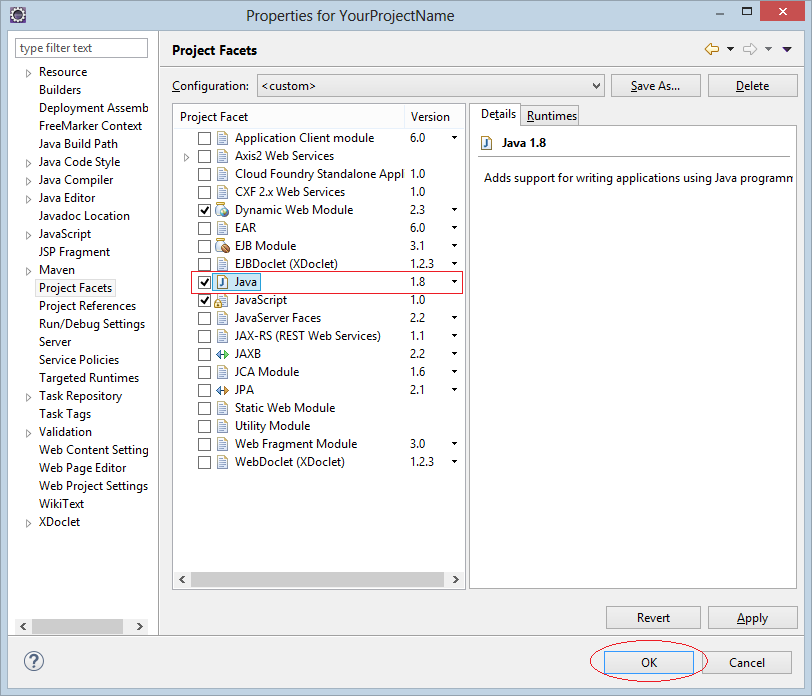Open the Configuration dropdown

431,86
